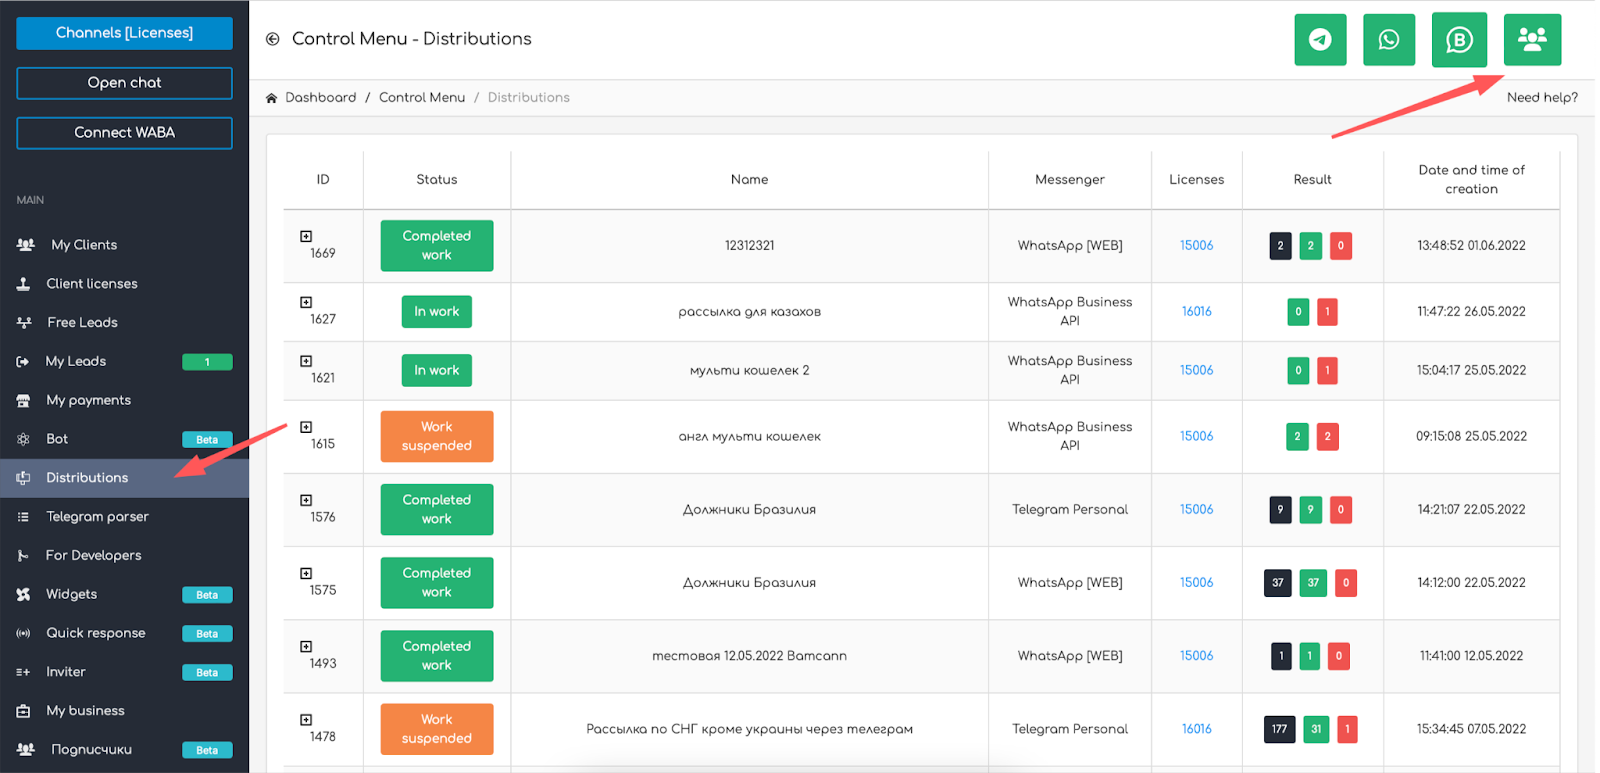Click the My payments sidebar icon

[x=24, y=401]
